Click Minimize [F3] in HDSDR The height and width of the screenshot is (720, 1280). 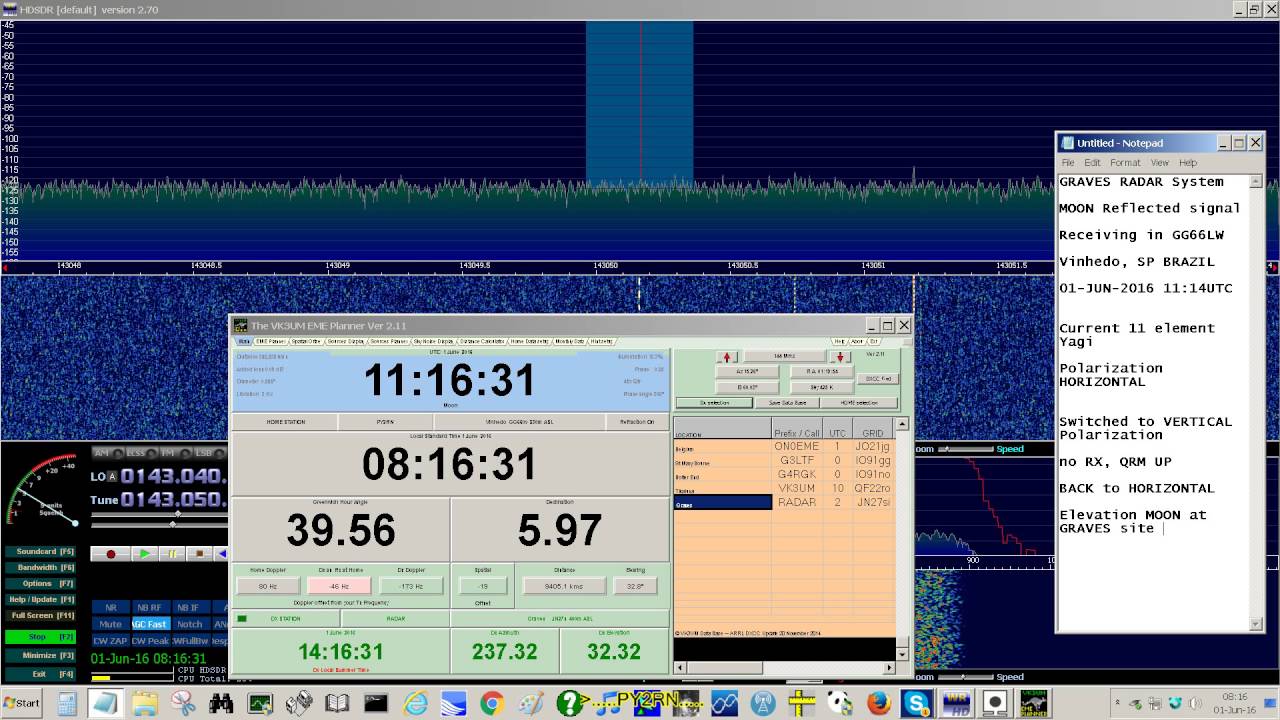(40, 656)
